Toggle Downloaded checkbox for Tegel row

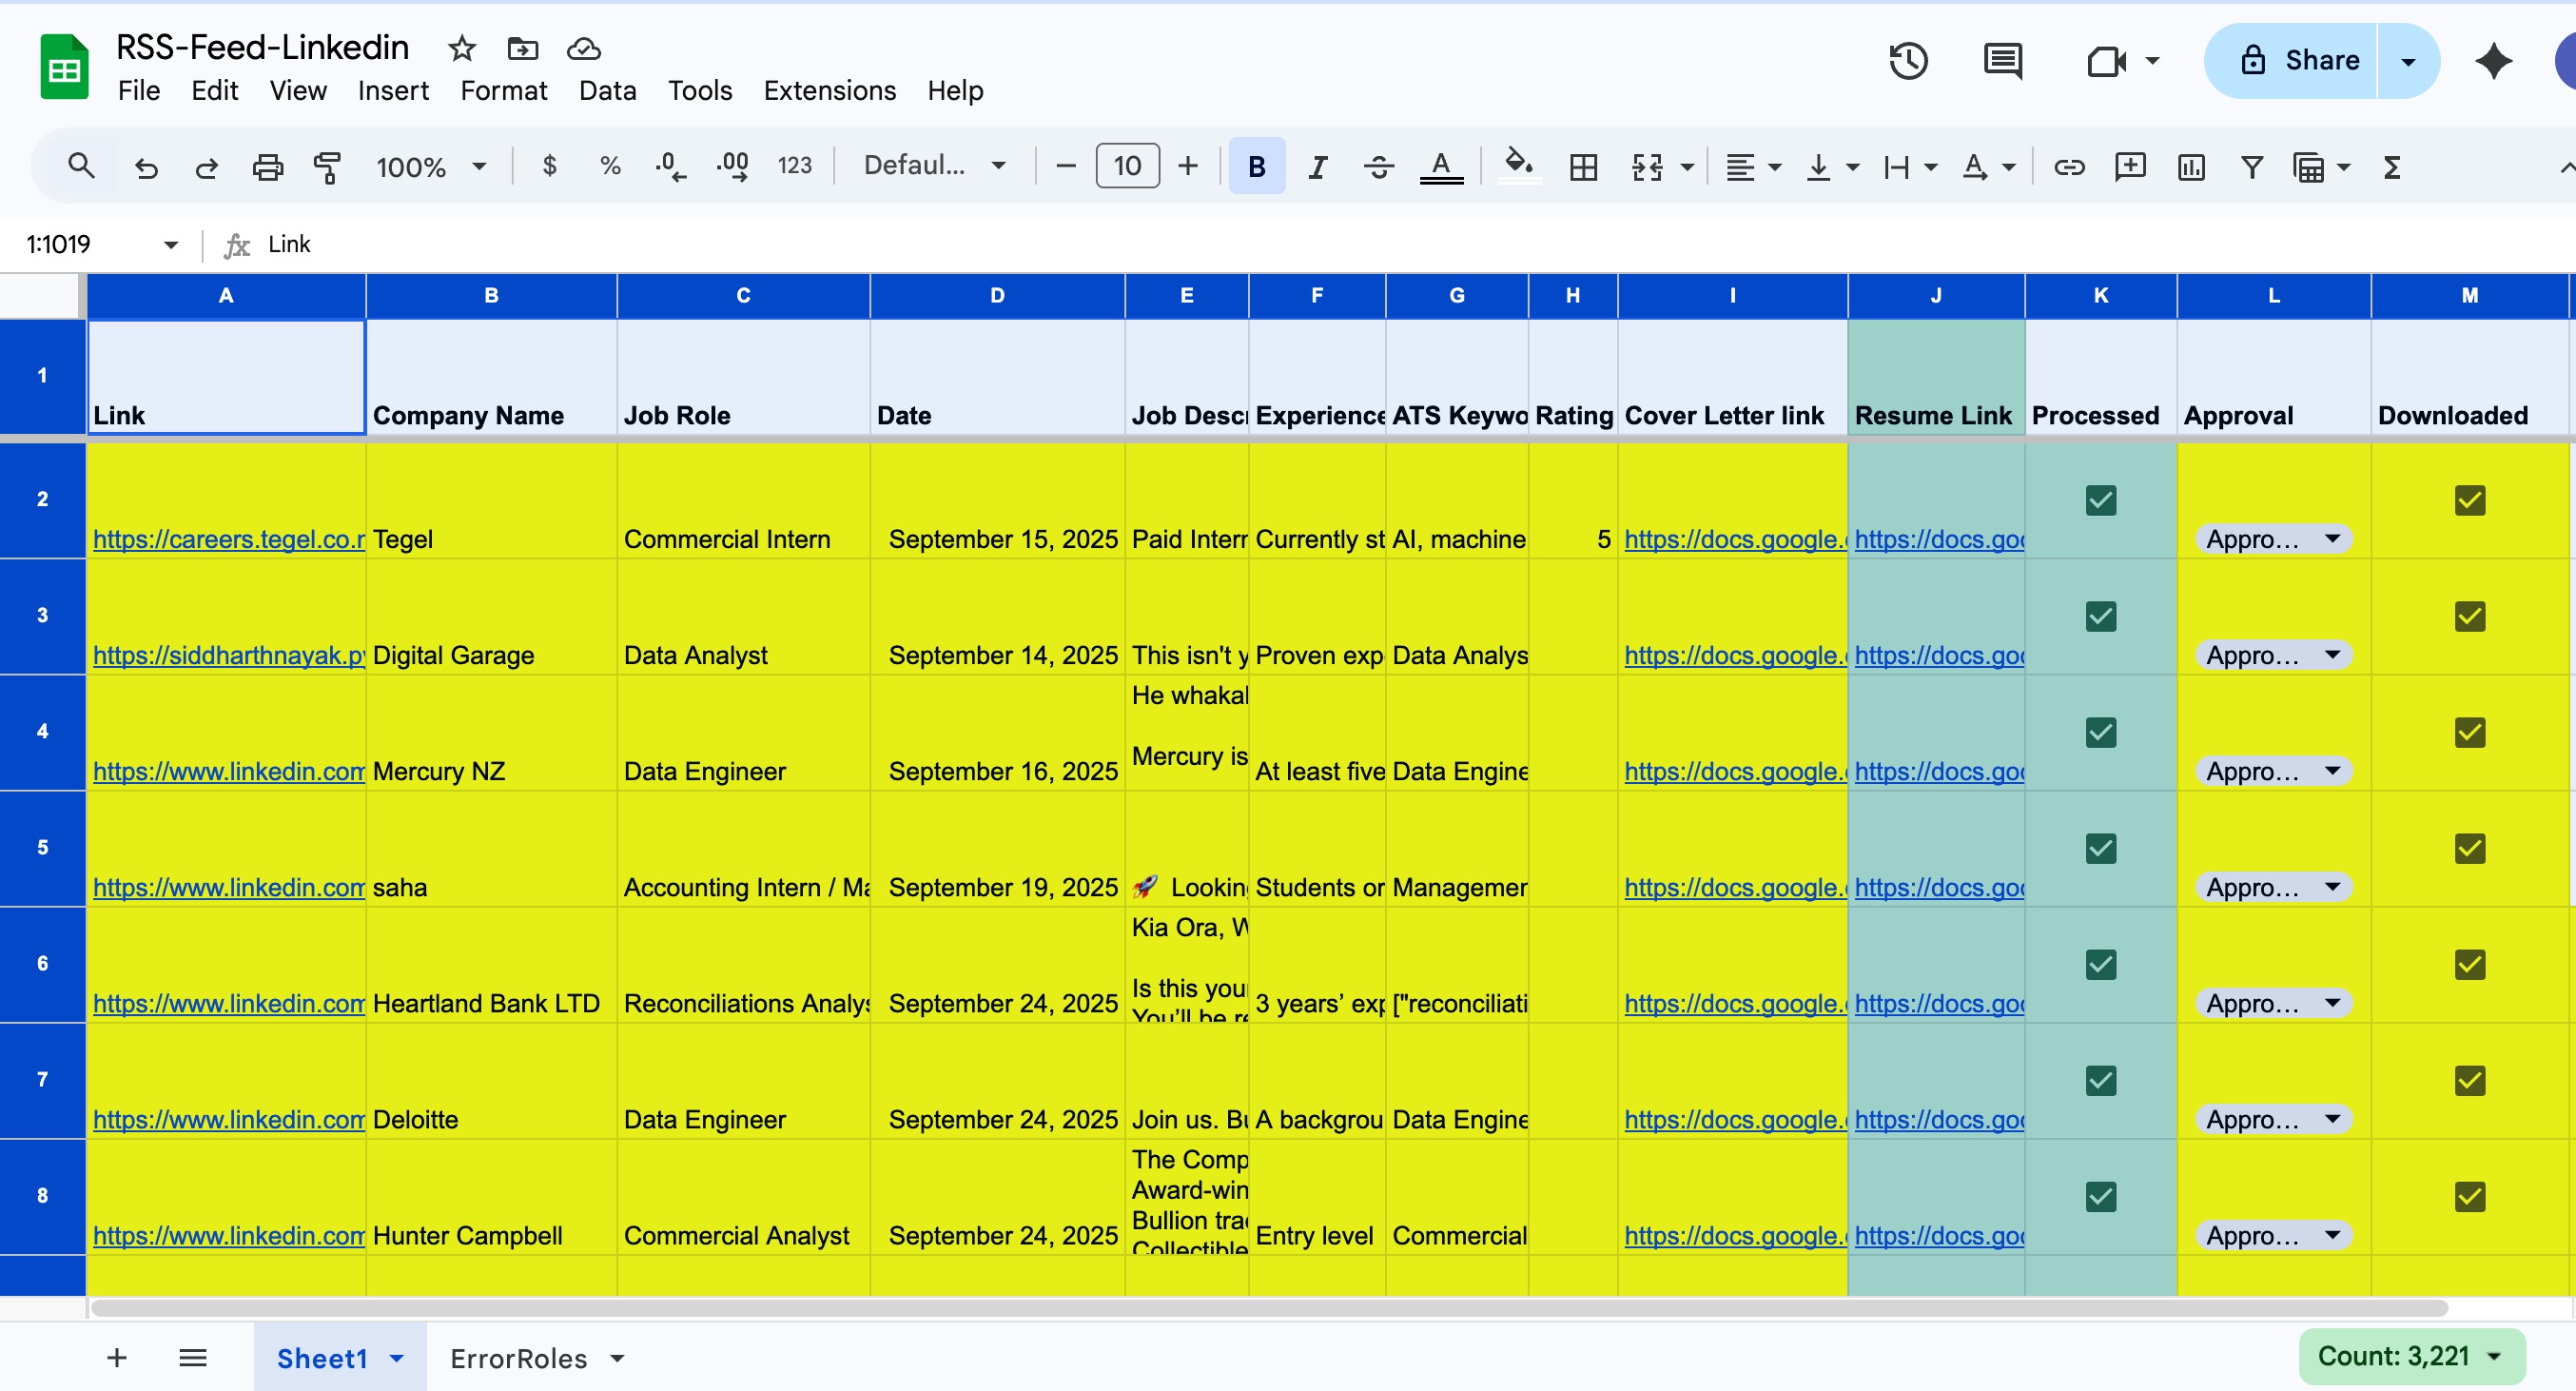(x=2470, y=500)
